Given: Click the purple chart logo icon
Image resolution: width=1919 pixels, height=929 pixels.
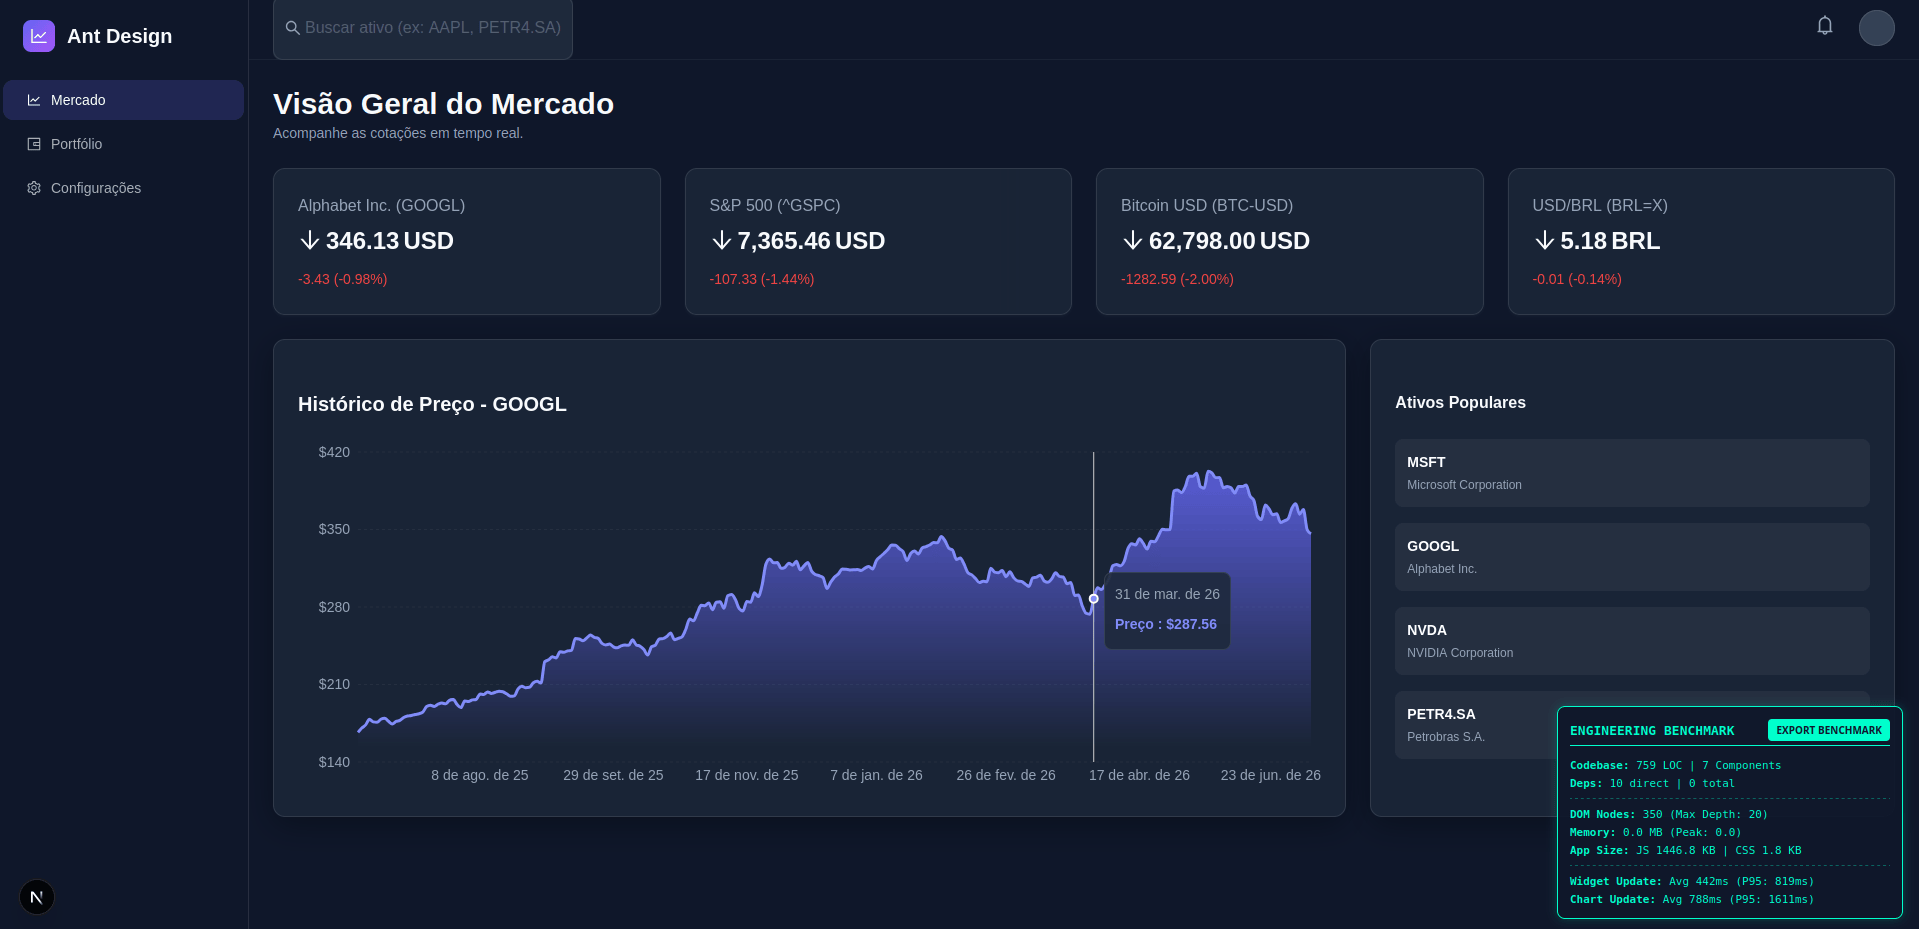Looking at the screenshot, I should point(39,36).
